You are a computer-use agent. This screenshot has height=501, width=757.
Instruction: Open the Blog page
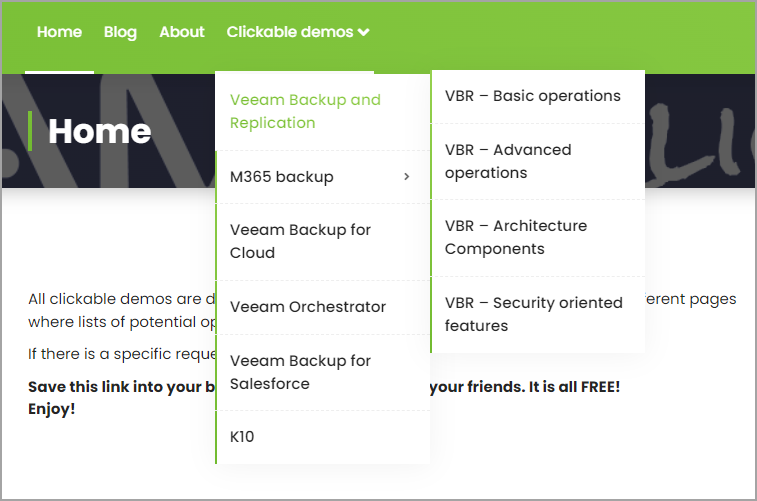120,32
